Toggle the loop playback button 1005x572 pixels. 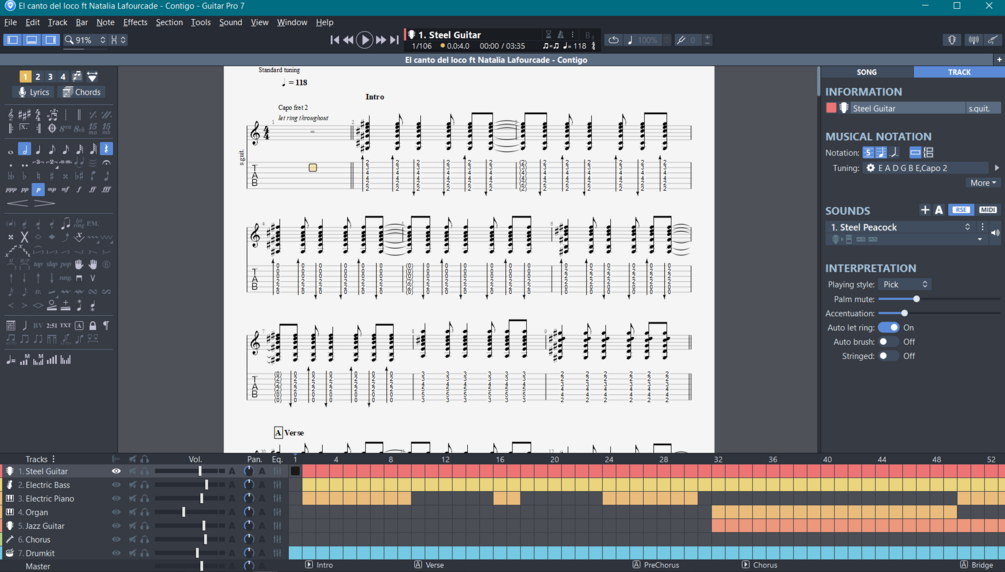(x=613, y=40)
